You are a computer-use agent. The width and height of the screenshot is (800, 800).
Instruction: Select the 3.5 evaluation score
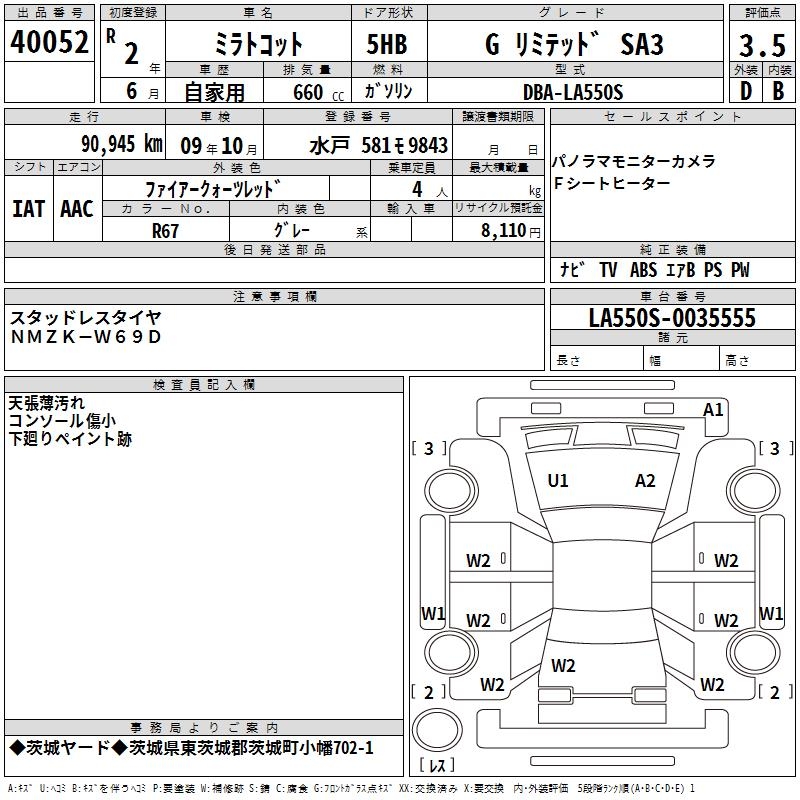[760, 45]
